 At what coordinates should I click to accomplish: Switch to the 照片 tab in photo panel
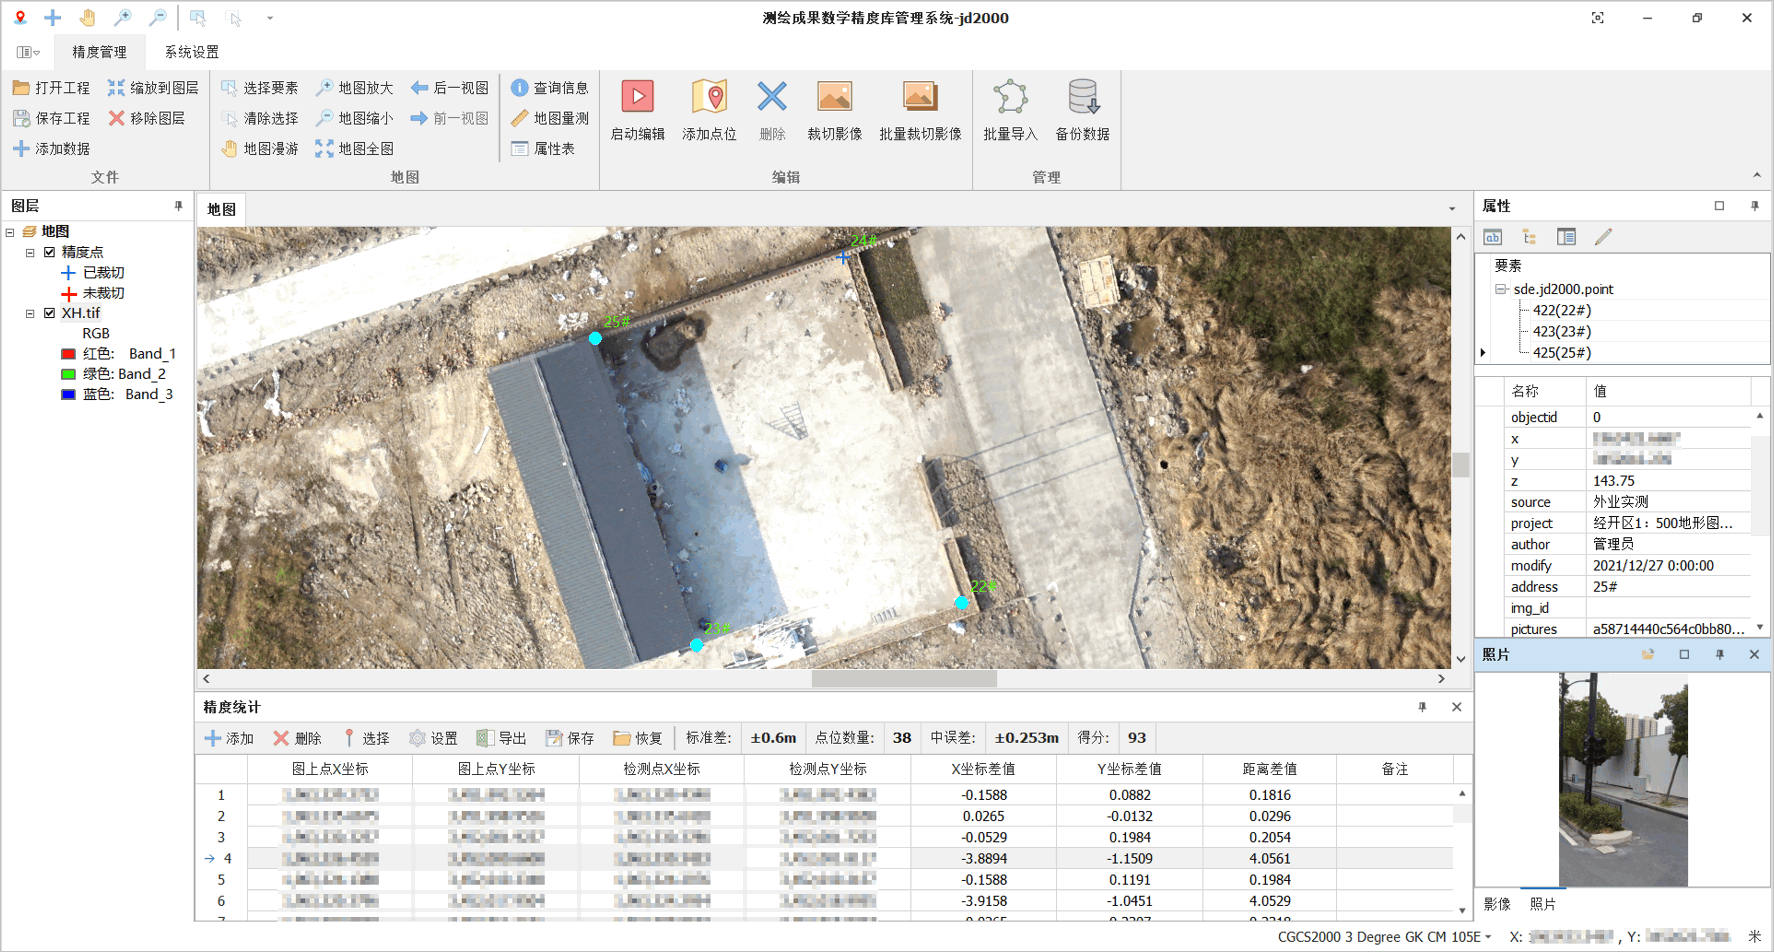pyautogui.click(x=1543, y=904)
